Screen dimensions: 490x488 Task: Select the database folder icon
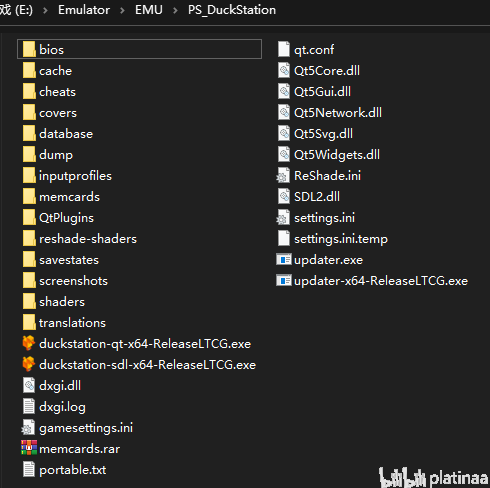(29, 134)
